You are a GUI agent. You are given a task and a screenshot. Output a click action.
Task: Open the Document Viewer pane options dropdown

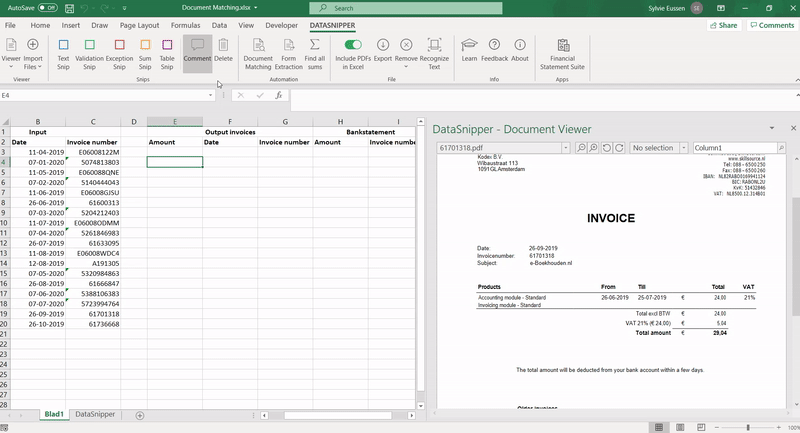pyautogui.click(x=772, y=128)
